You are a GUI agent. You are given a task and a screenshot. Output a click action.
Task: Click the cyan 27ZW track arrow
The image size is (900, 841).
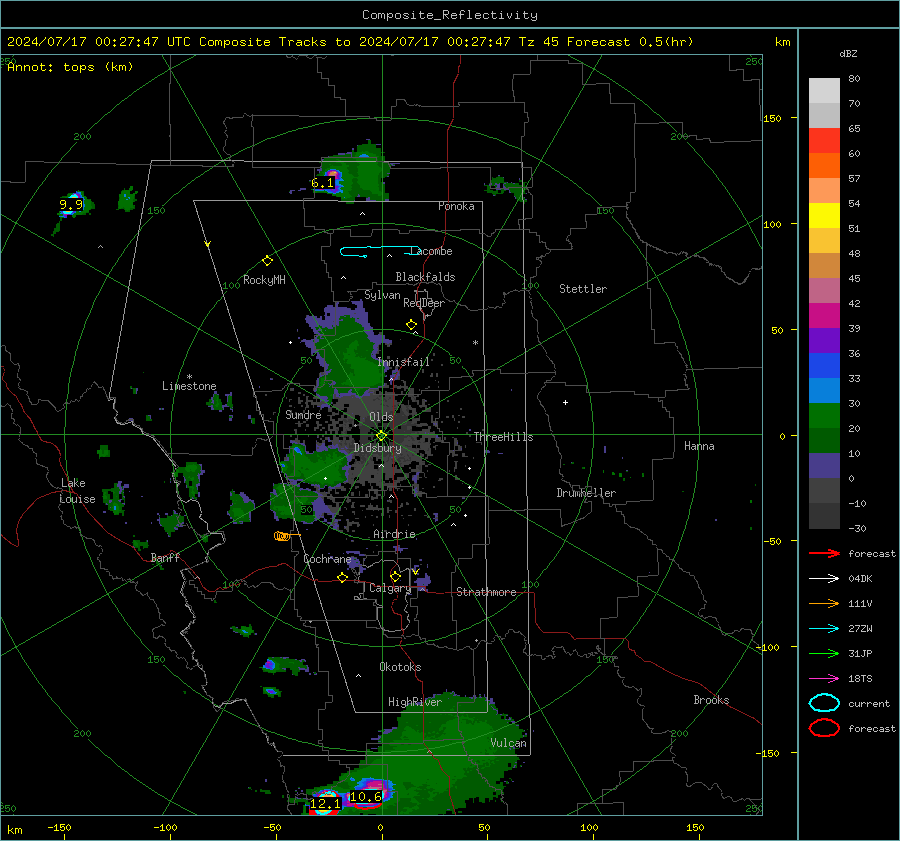(824, 629)
